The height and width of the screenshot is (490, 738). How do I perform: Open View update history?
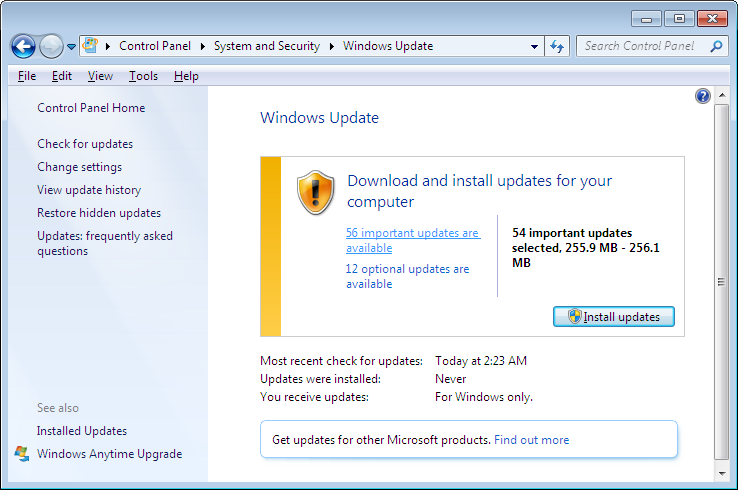coord(89,190)
